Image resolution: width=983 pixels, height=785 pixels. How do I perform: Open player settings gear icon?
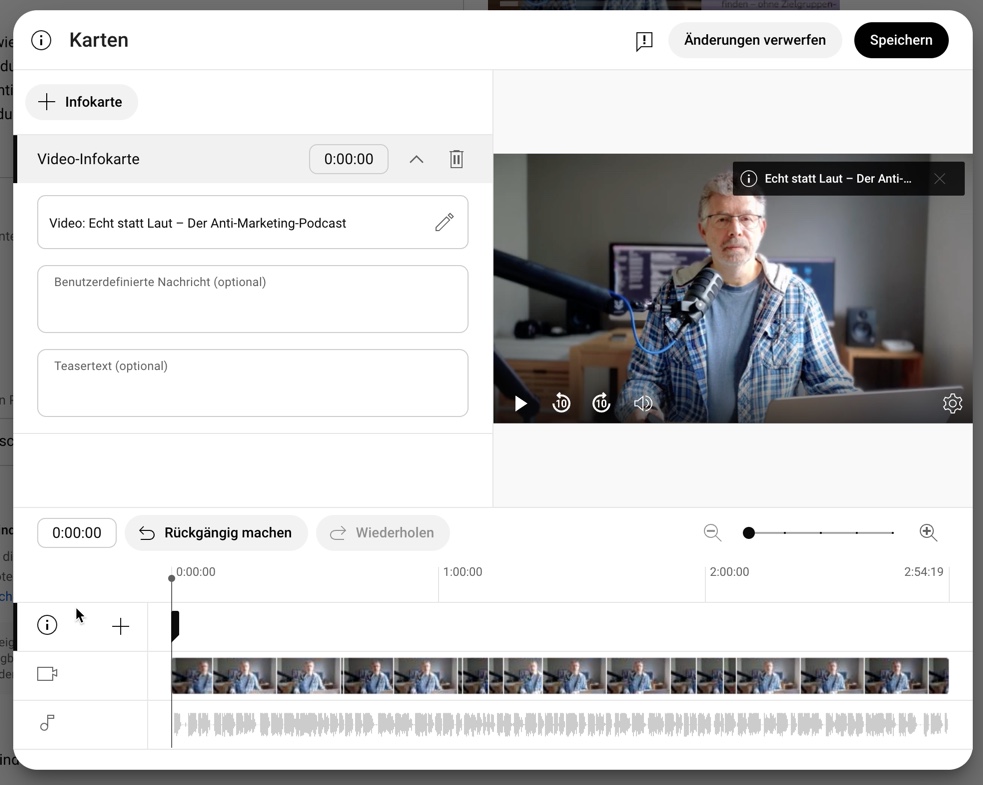951,403
